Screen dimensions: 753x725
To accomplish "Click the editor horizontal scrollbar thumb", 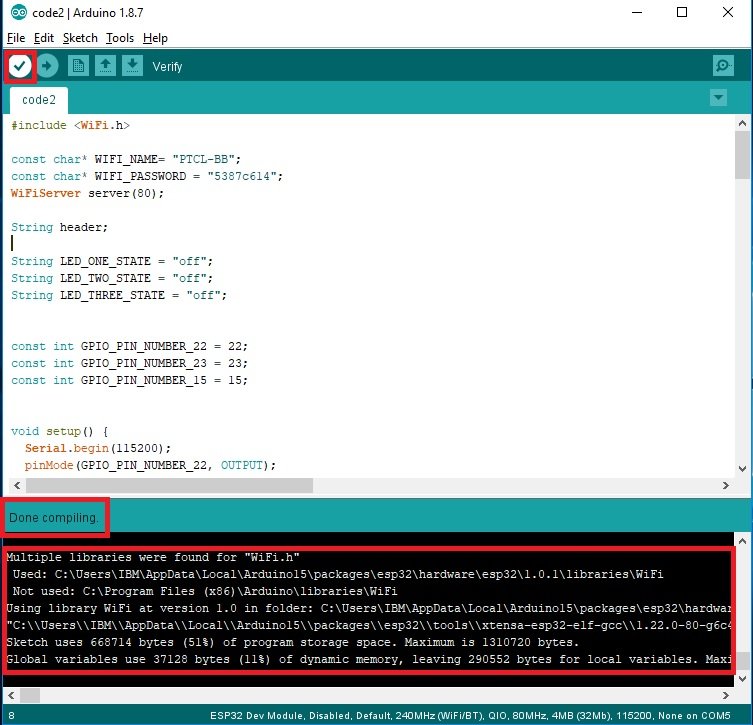I will 170,485.
